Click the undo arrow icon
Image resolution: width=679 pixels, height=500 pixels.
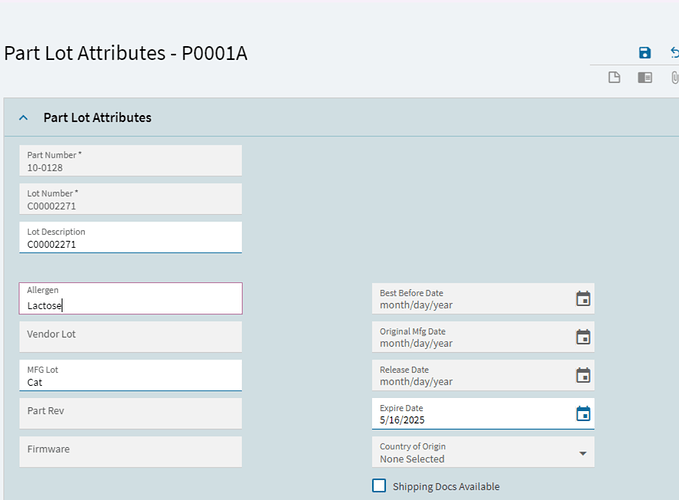pos(675,53)
